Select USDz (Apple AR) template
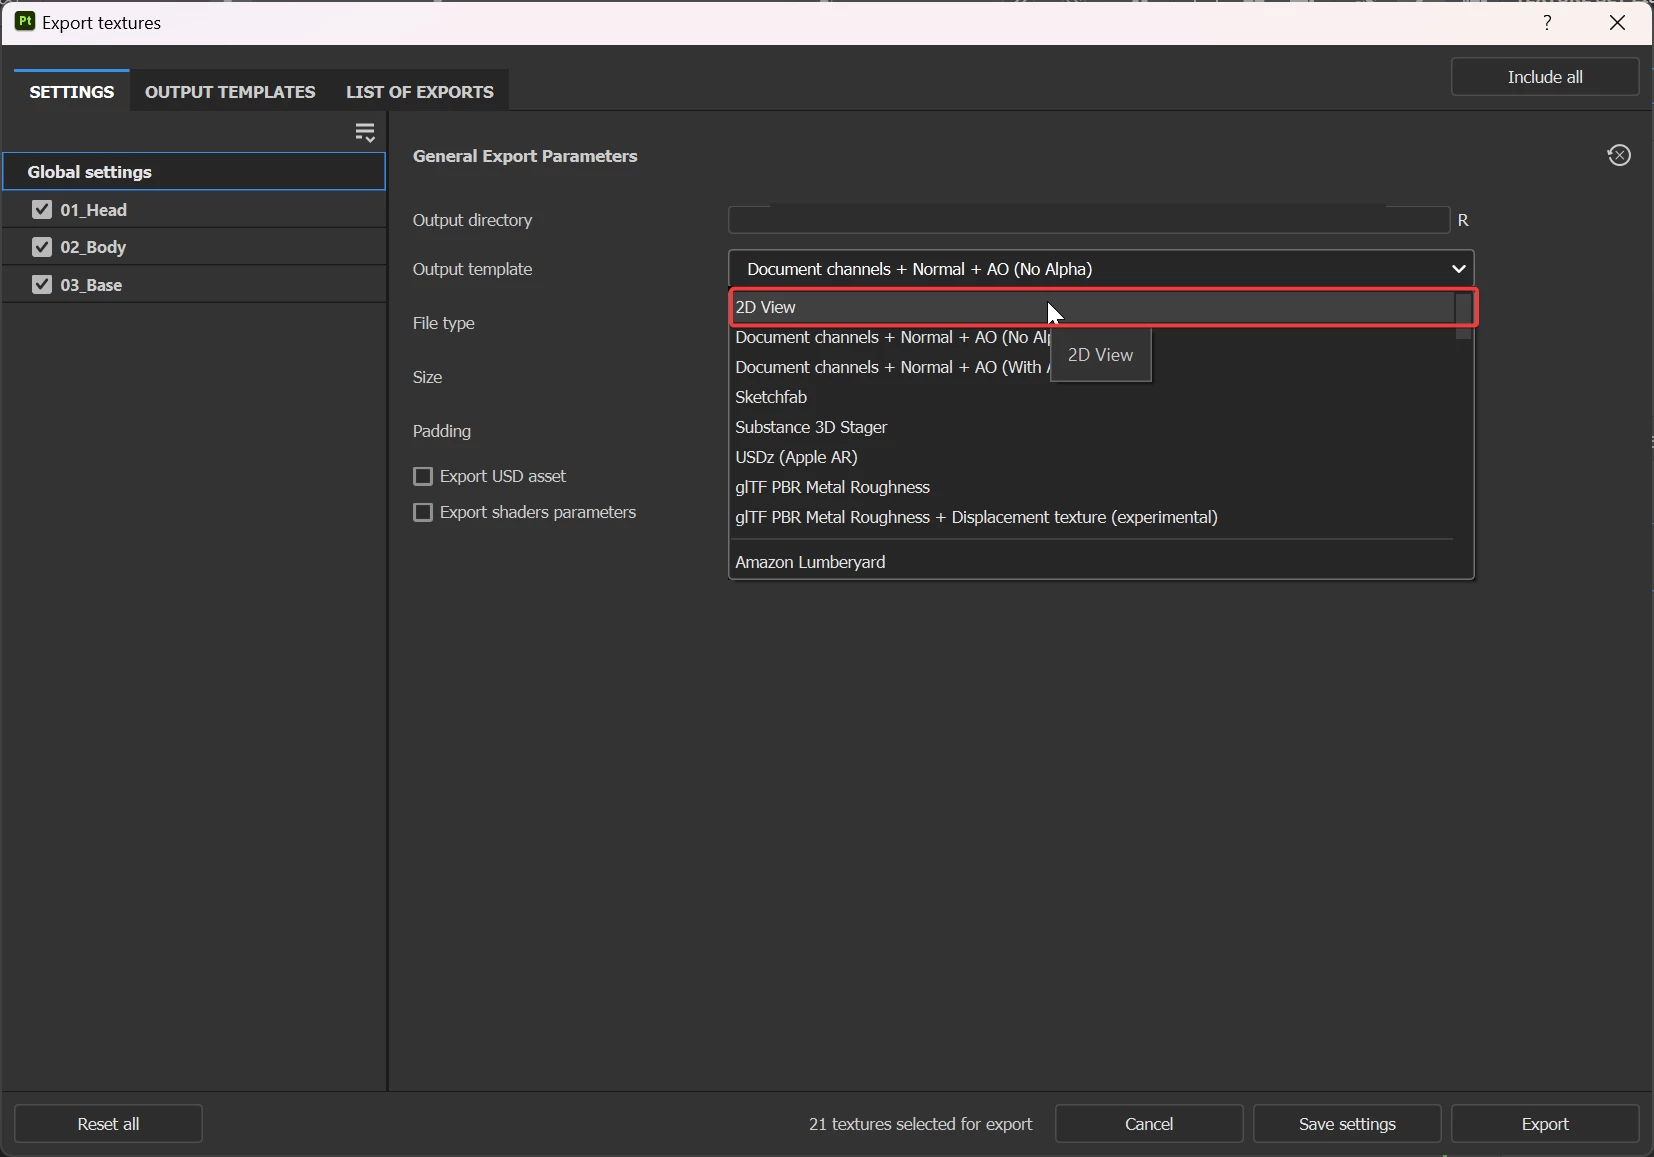 tap(1093, 457)
